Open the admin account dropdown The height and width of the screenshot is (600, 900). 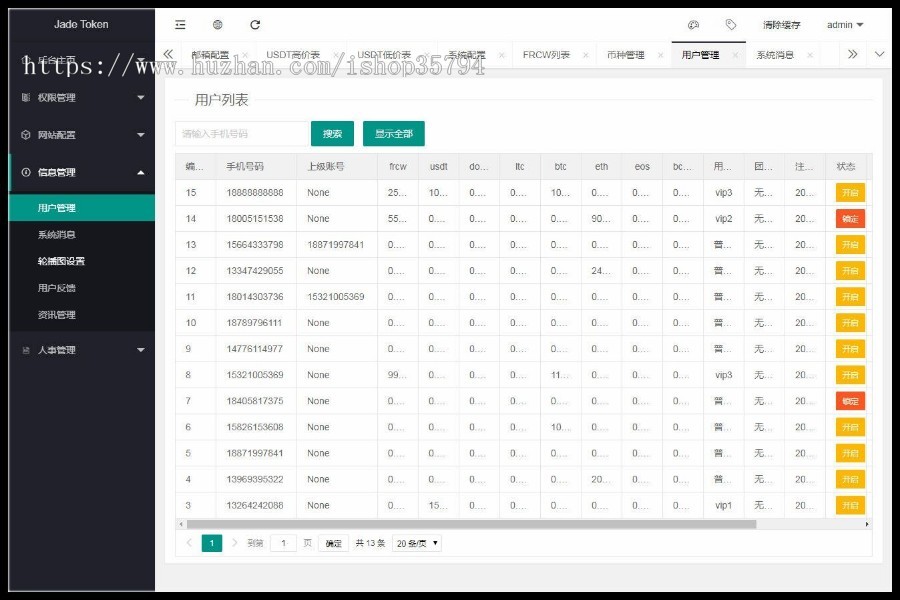845,24
